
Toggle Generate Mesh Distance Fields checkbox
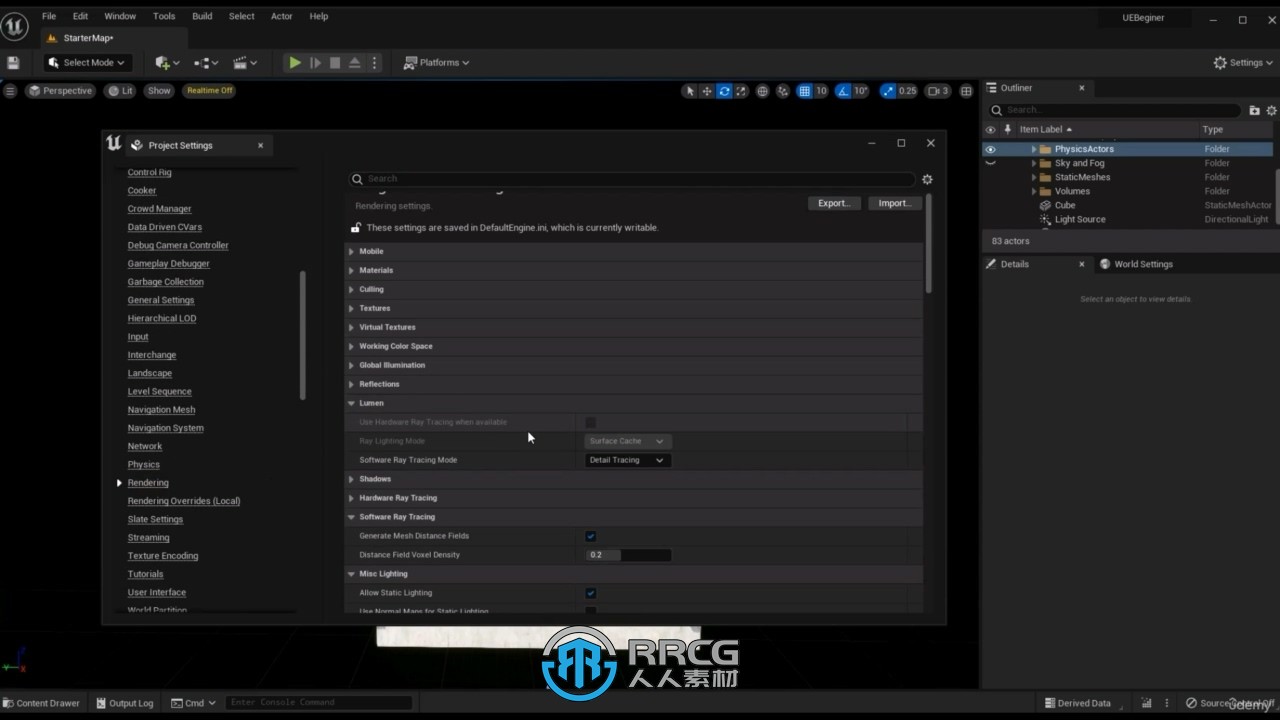click(x=591, y=536)
